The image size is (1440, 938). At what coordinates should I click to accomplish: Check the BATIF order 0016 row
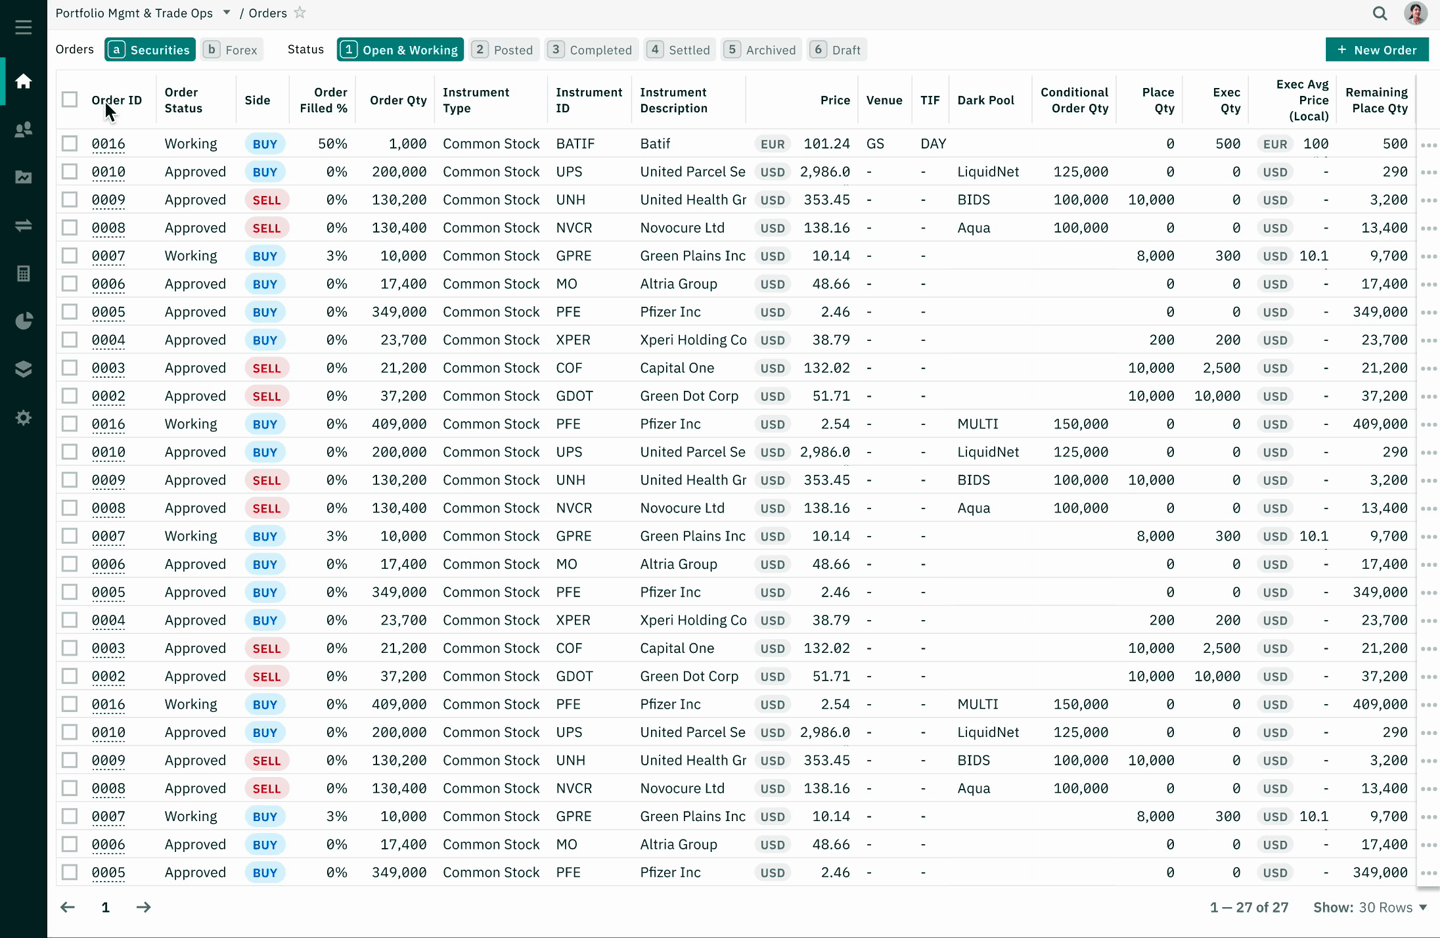click(69, 143)
